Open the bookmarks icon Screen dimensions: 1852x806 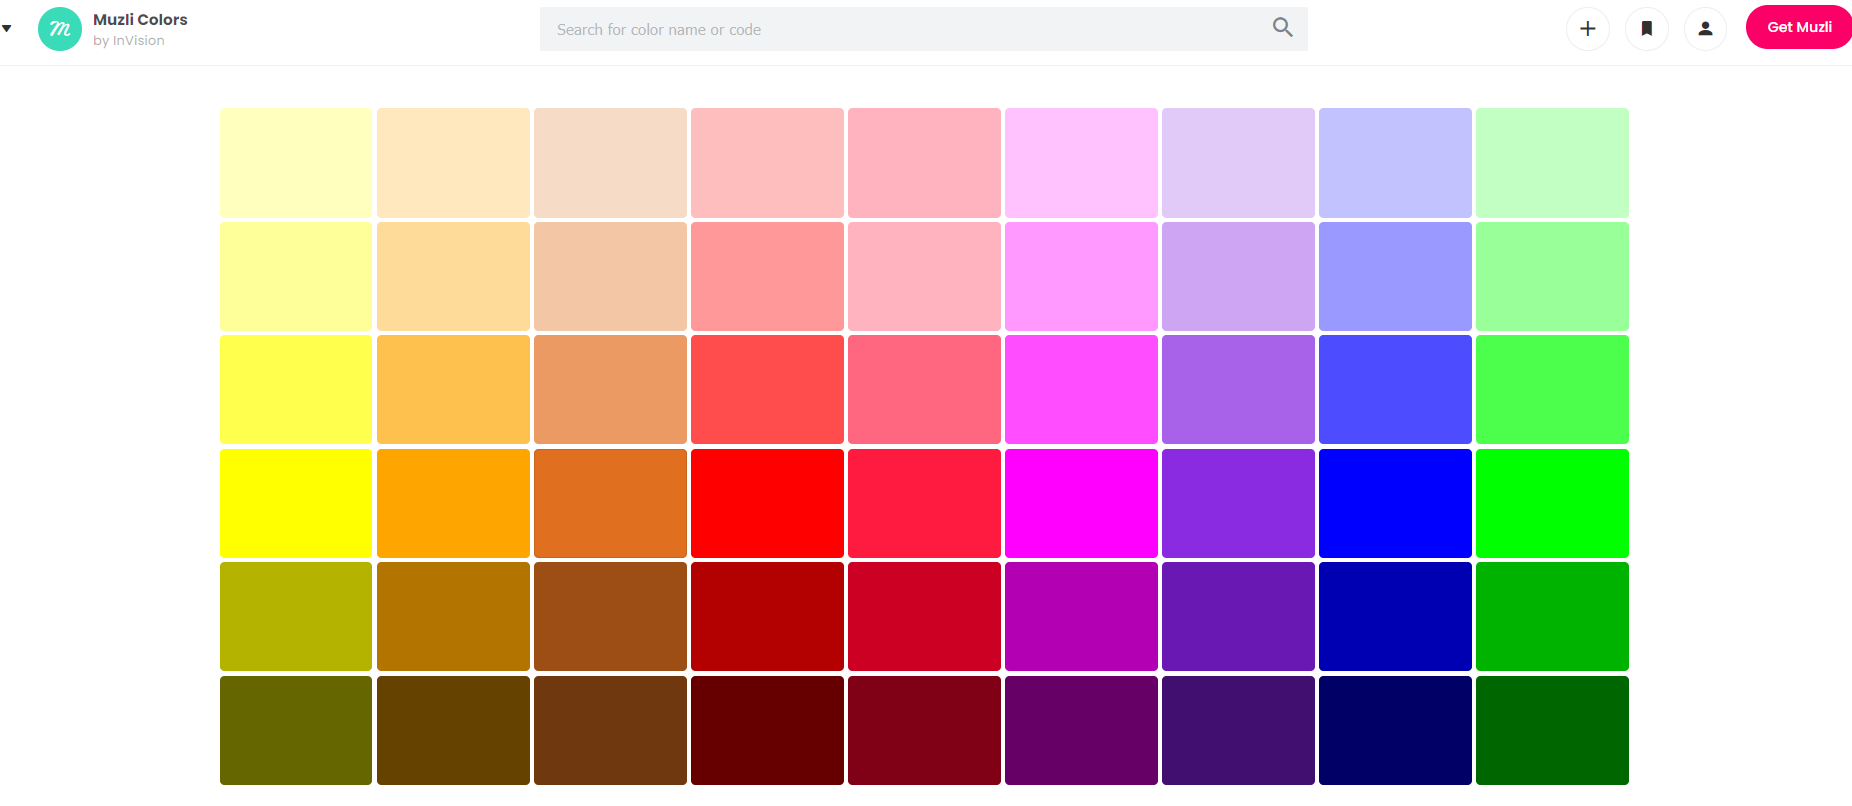pos(1646,29)
